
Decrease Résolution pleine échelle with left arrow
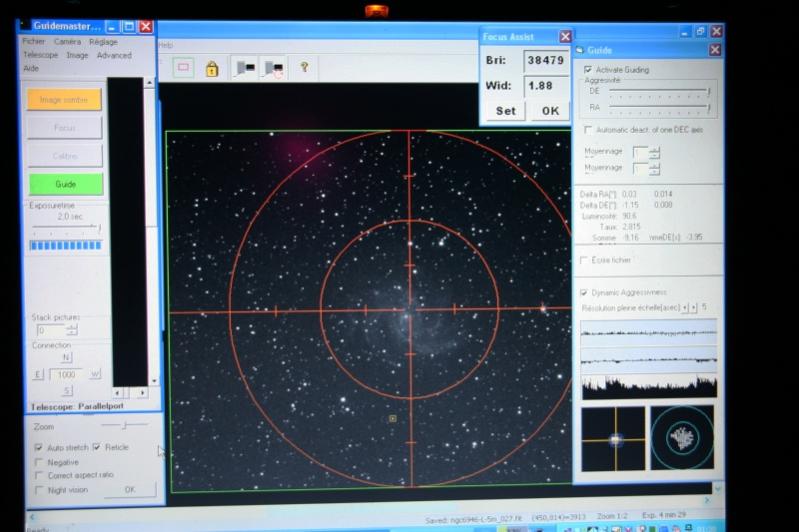685,307
